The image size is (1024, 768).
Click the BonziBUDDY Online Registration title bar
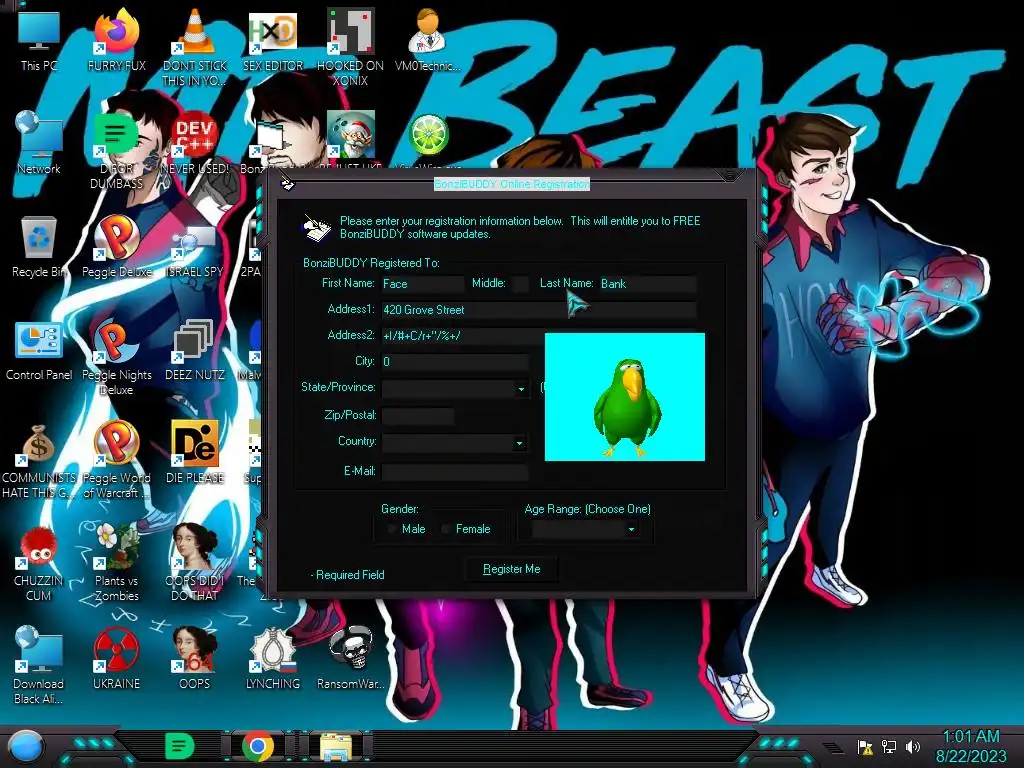[511, 184]
